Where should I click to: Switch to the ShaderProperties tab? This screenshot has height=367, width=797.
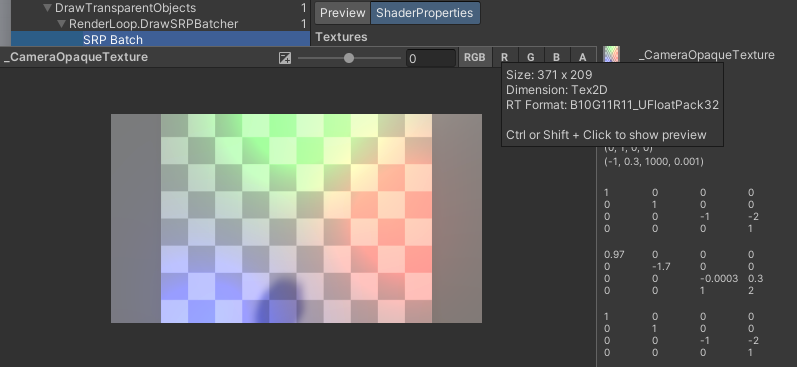tap(425, 13)
